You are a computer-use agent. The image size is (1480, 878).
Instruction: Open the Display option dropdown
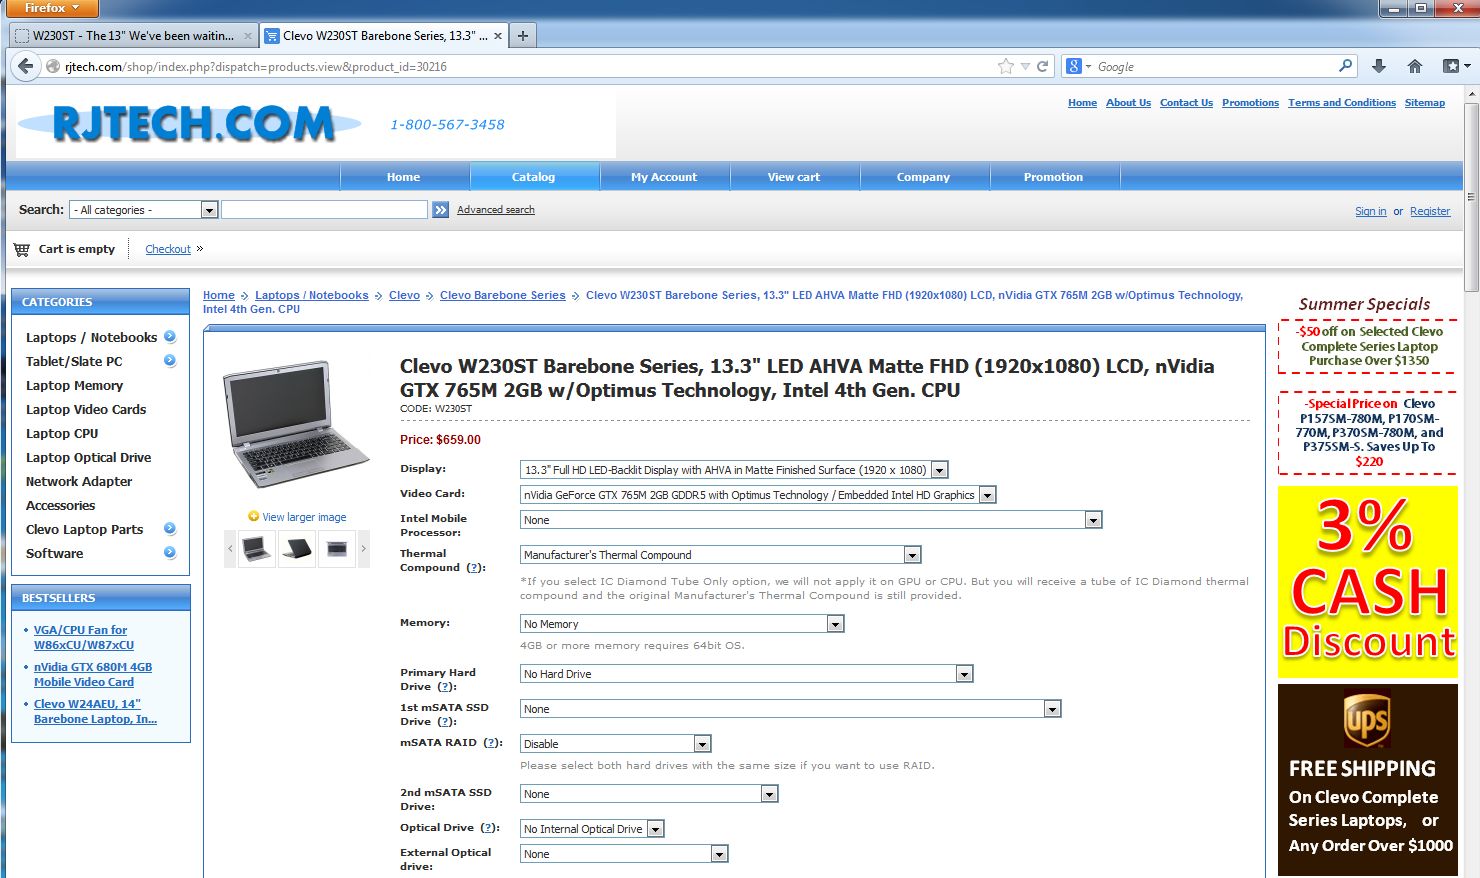[734, 470]
